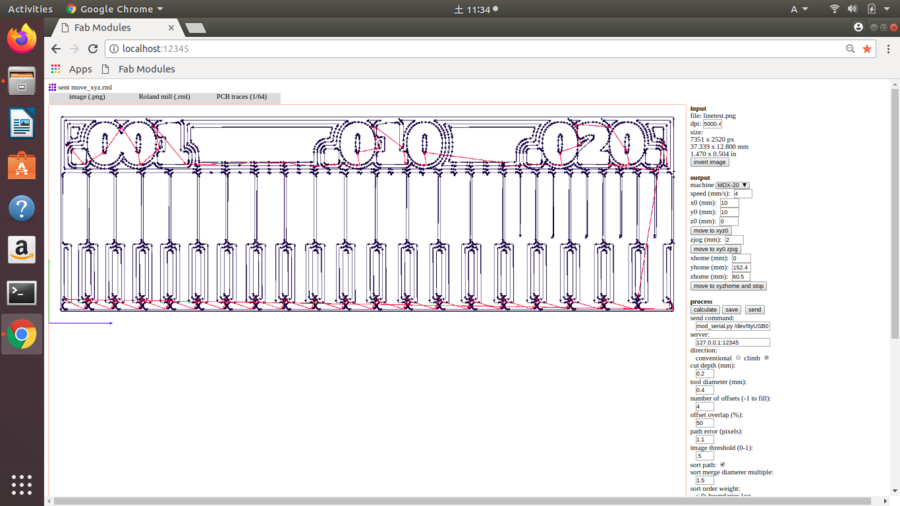Screen dimensions: 900x506
Task: Click the send command field
Action: click(732, 326)
